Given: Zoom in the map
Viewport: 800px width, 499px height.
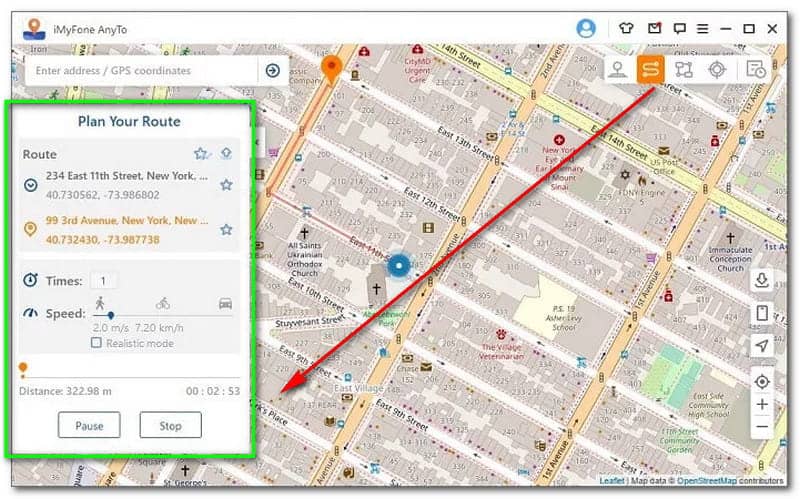Looking at the screenshot, I should (x=762, y=405).
